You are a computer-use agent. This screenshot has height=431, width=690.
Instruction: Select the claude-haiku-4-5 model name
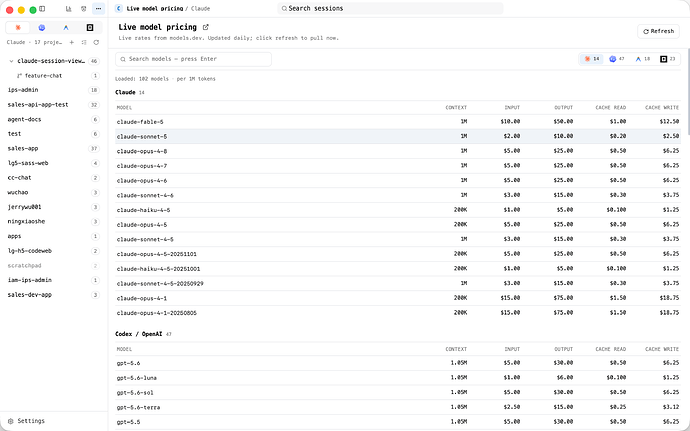[143, 210]
